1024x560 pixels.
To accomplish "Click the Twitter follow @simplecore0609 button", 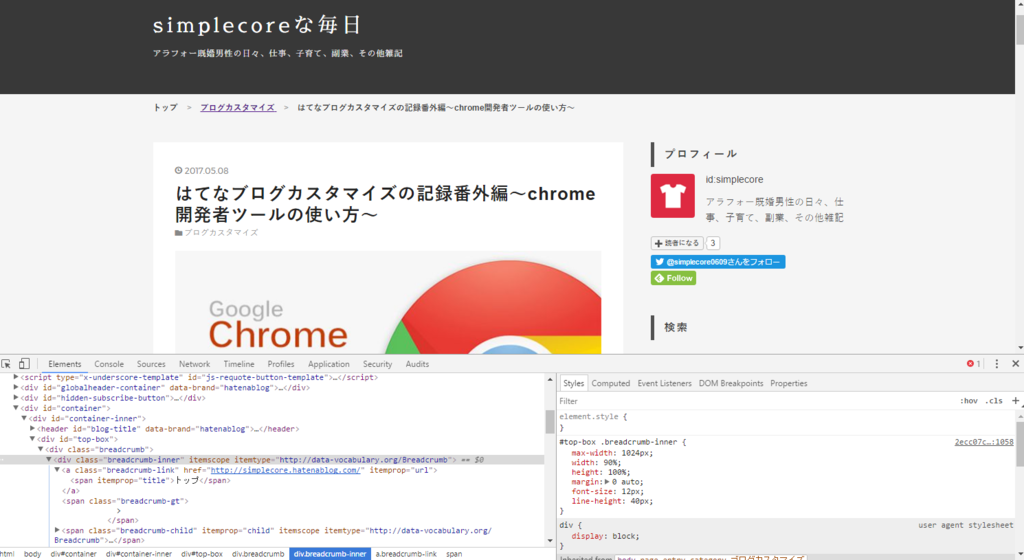I will (x=718, y=262).
